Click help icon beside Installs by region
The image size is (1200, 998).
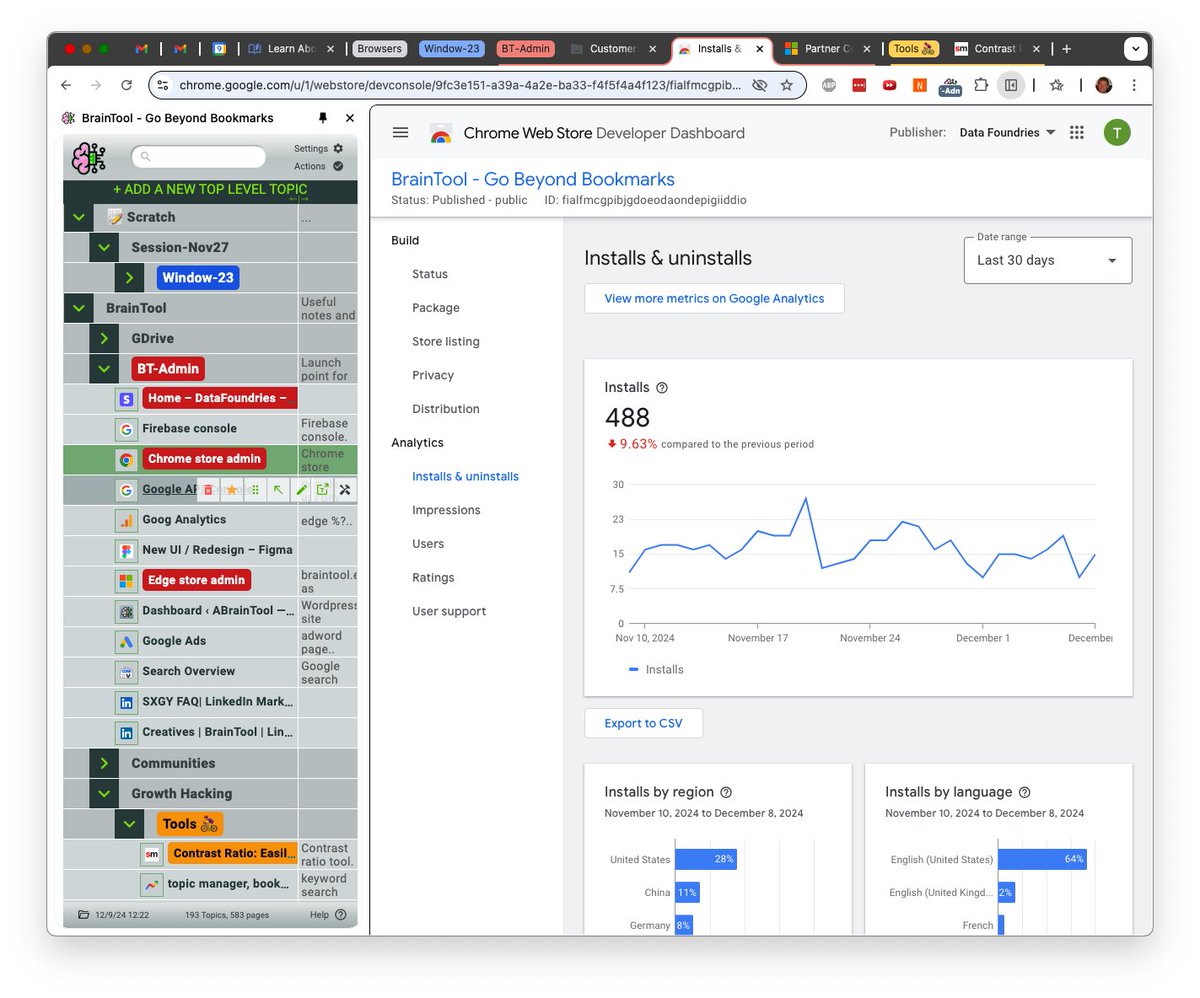coord(726,792)
